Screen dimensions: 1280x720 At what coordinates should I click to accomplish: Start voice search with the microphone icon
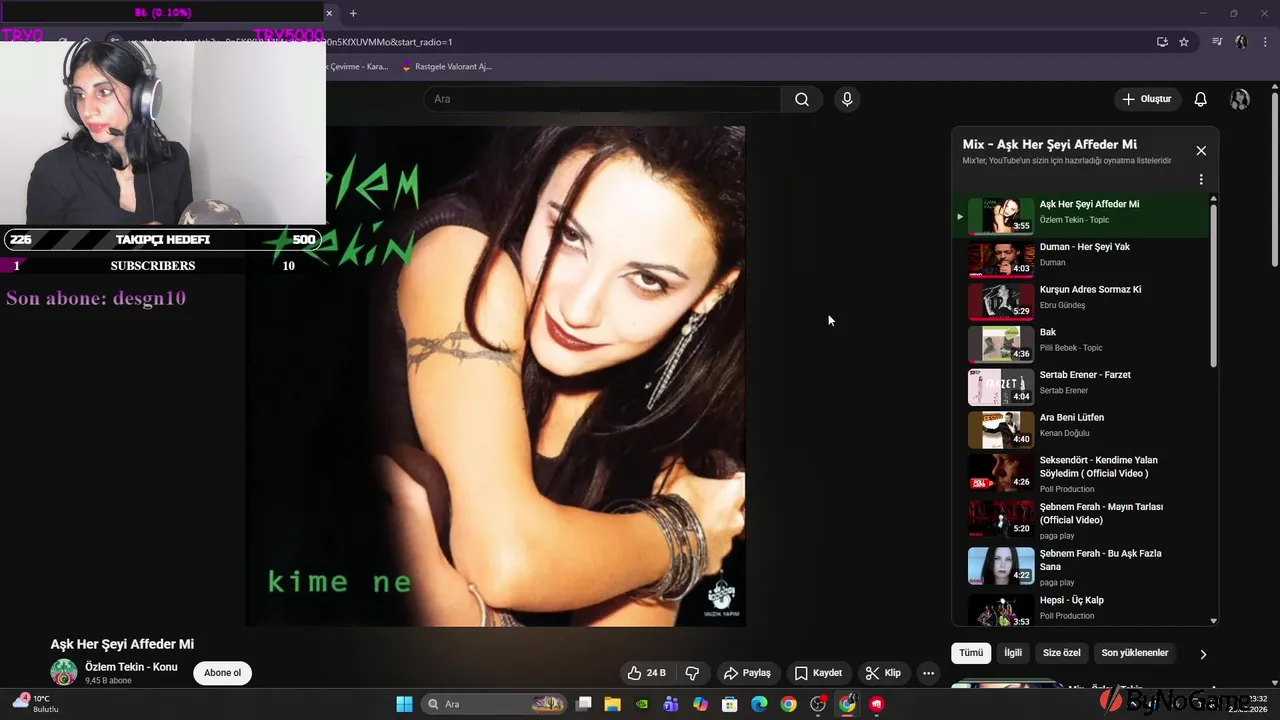tap(847, 99)
